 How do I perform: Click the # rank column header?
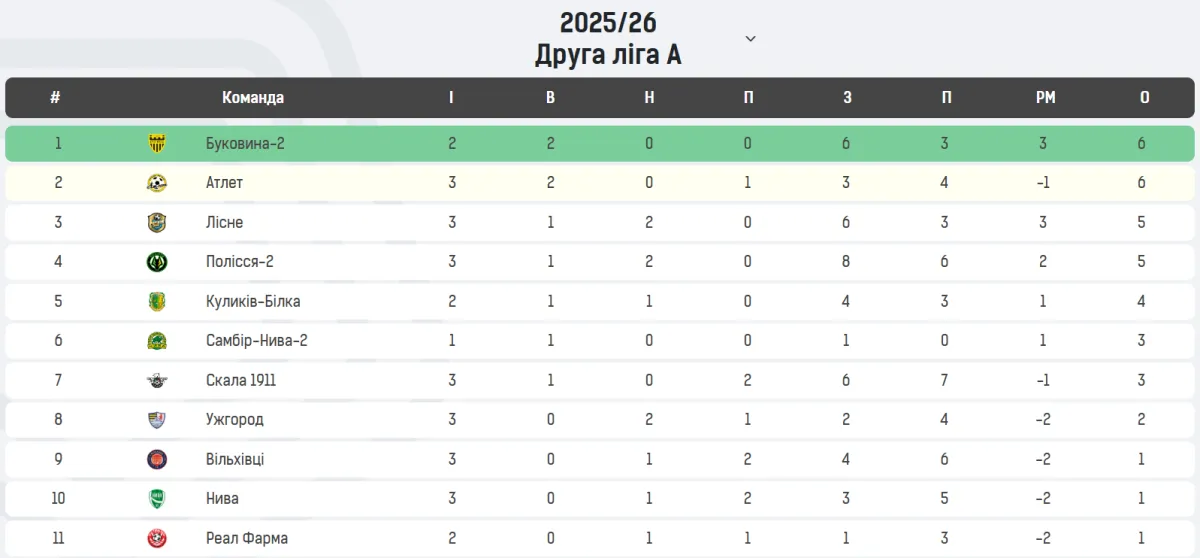click(x=55, y=97)
